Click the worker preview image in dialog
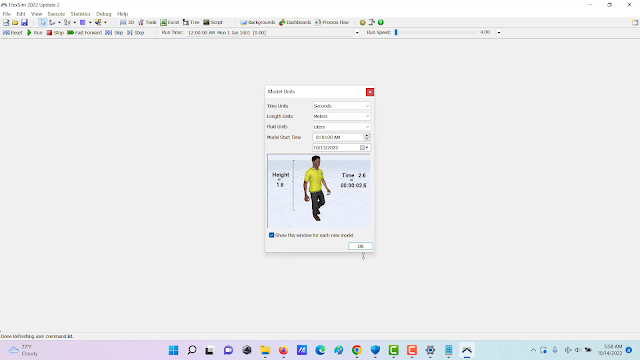The width and height of the screenshot is (640, 360). pos(319,191)
